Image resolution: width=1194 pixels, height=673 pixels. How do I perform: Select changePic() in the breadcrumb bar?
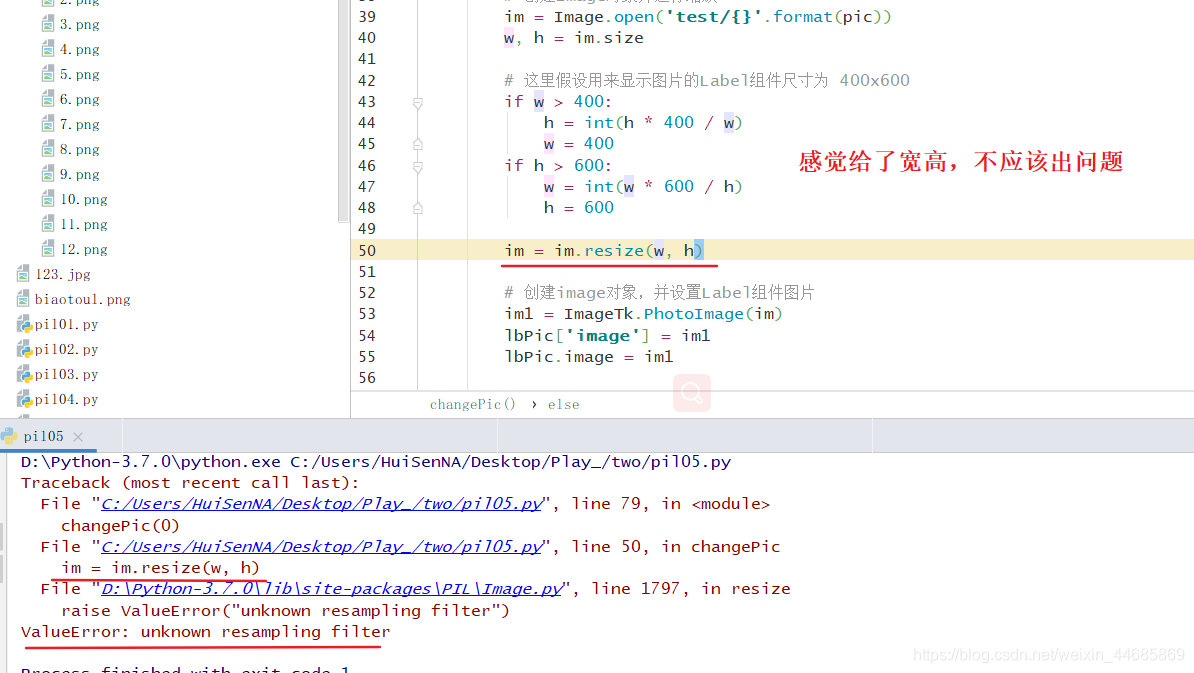[472, 404]
